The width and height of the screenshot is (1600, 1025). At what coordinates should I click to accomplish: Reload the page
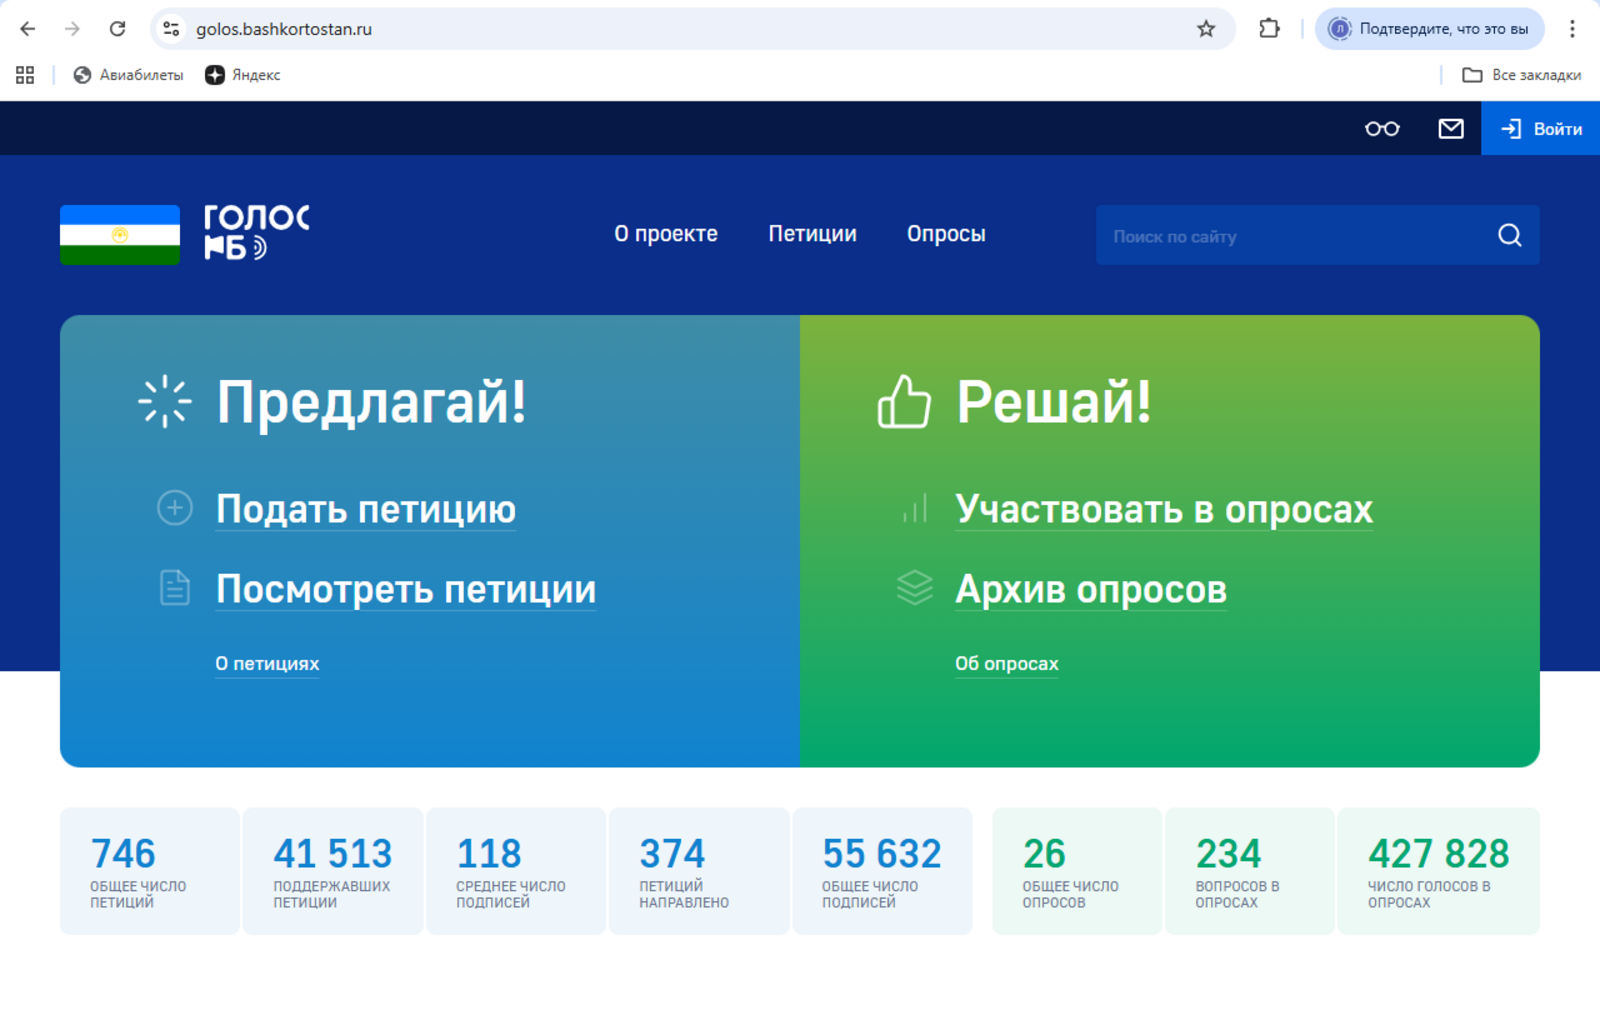tap(117, 29)
